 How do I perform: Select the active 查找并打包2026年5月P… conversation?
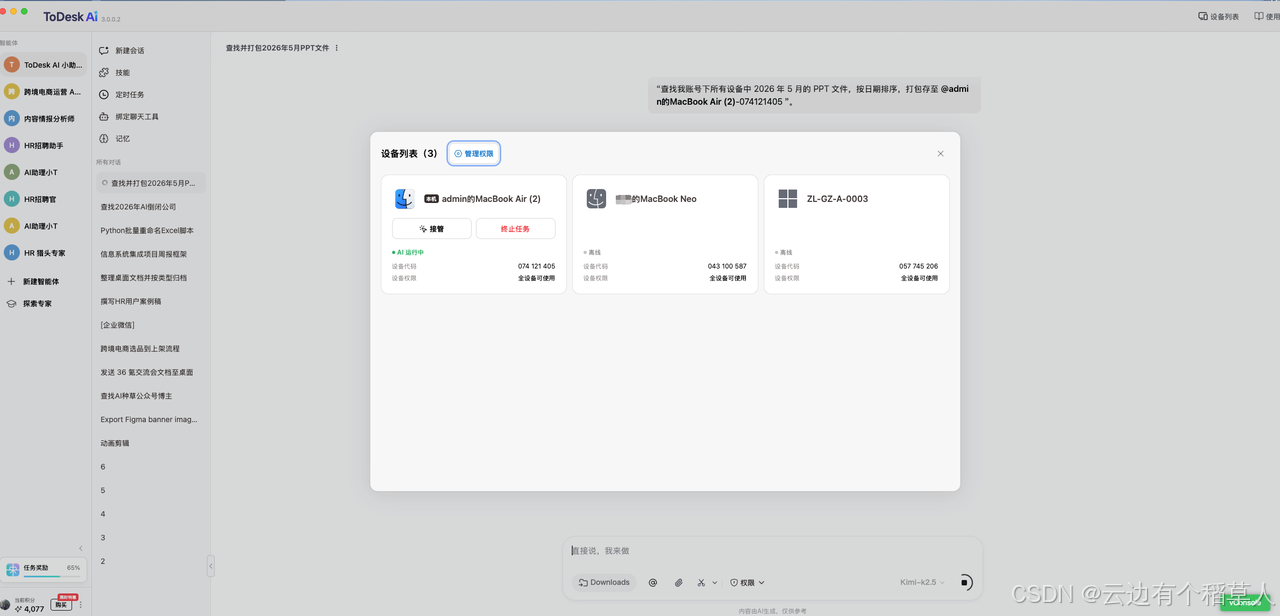[x=152, y=183]
